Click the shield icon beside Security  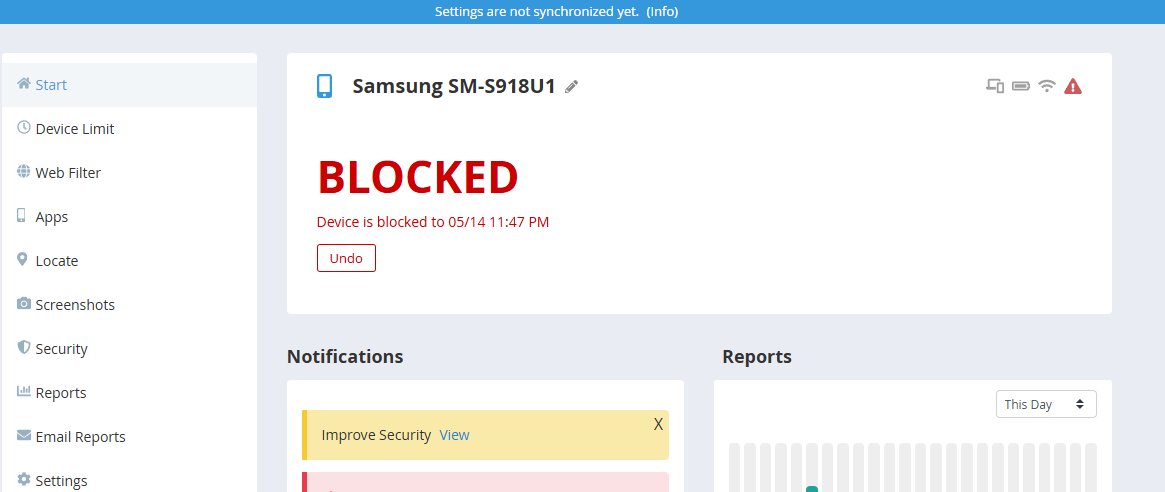[24, 347]
